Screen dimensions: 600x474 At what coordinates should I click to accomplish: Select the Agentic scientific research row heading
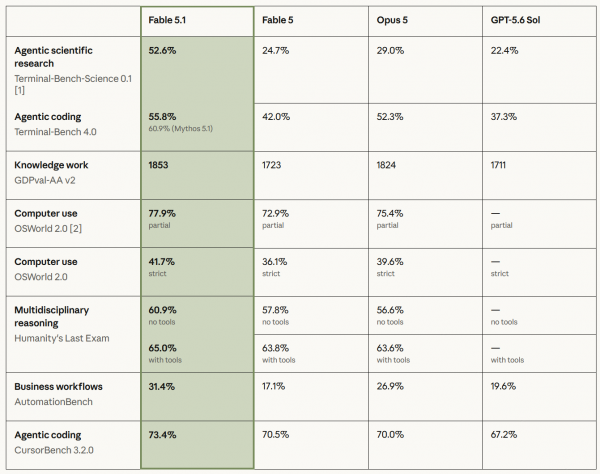coord(53,57)
